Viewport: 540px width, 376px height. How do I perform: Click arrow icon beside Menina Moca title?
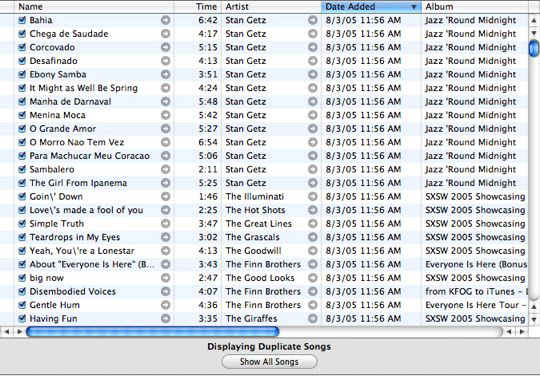click(166, 115)
